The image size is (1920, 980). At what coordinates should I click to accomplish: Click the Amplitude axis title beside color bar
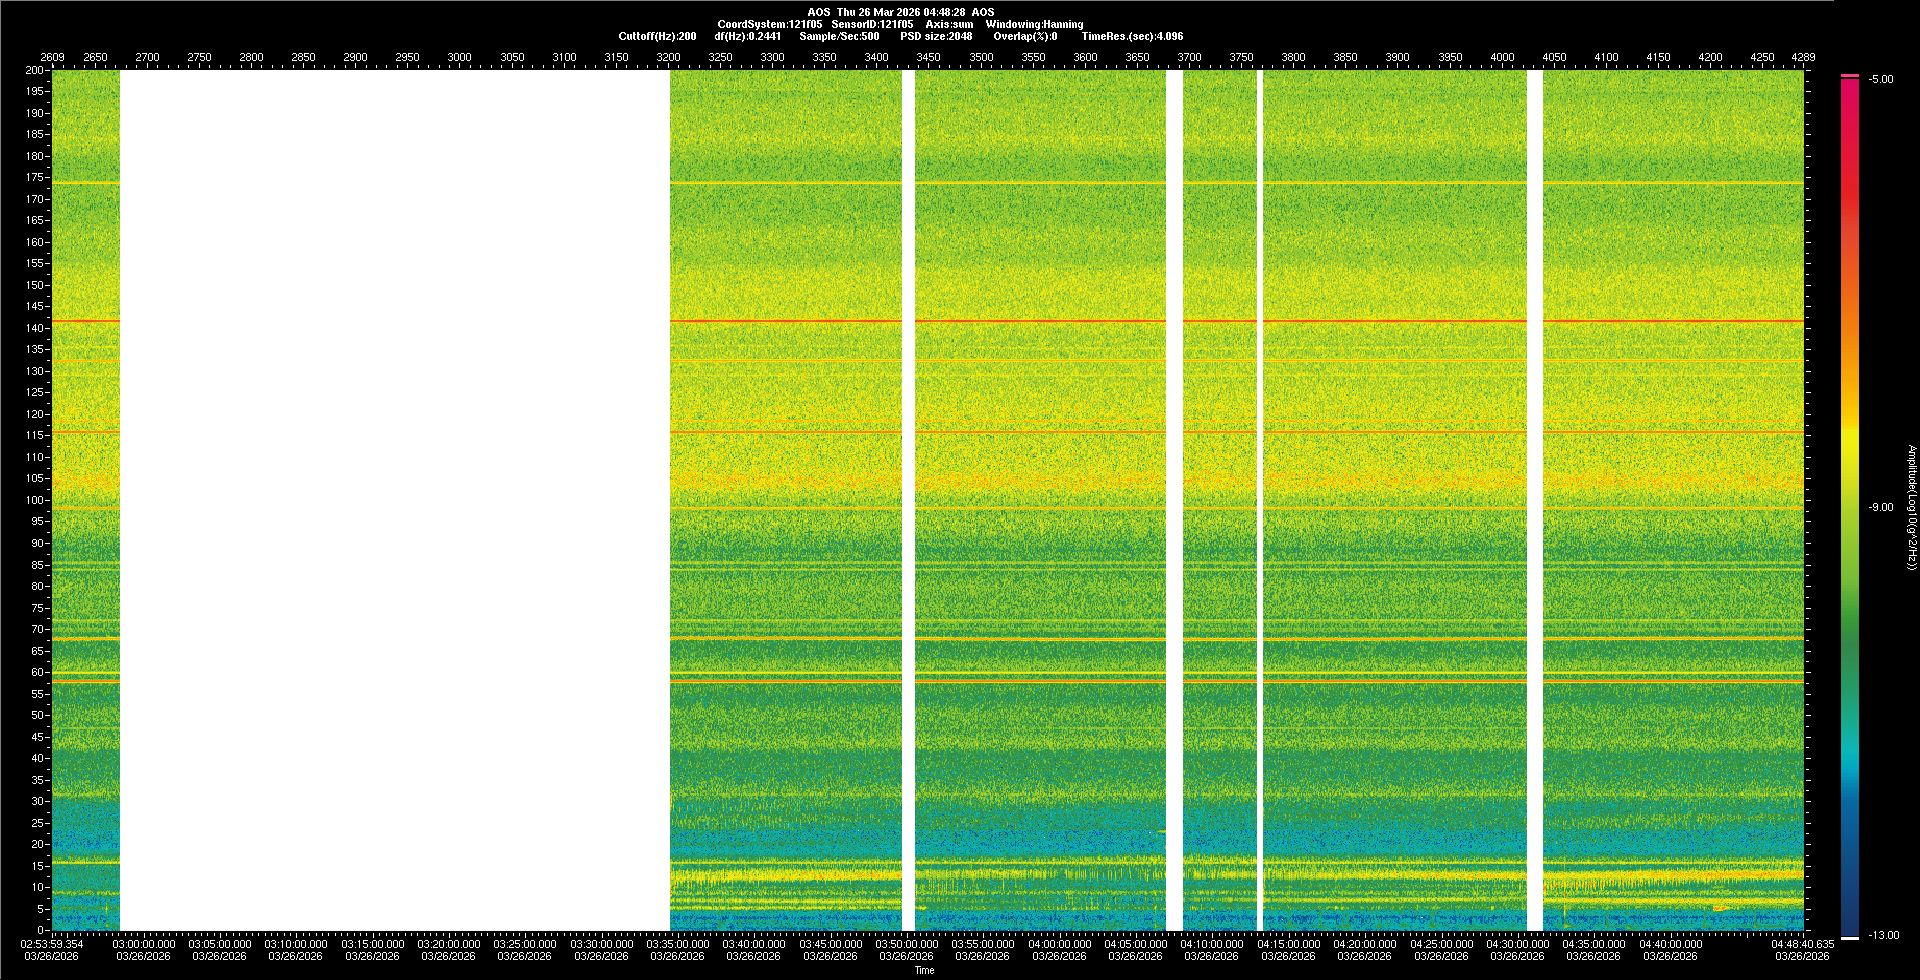tap(1911, 507)
